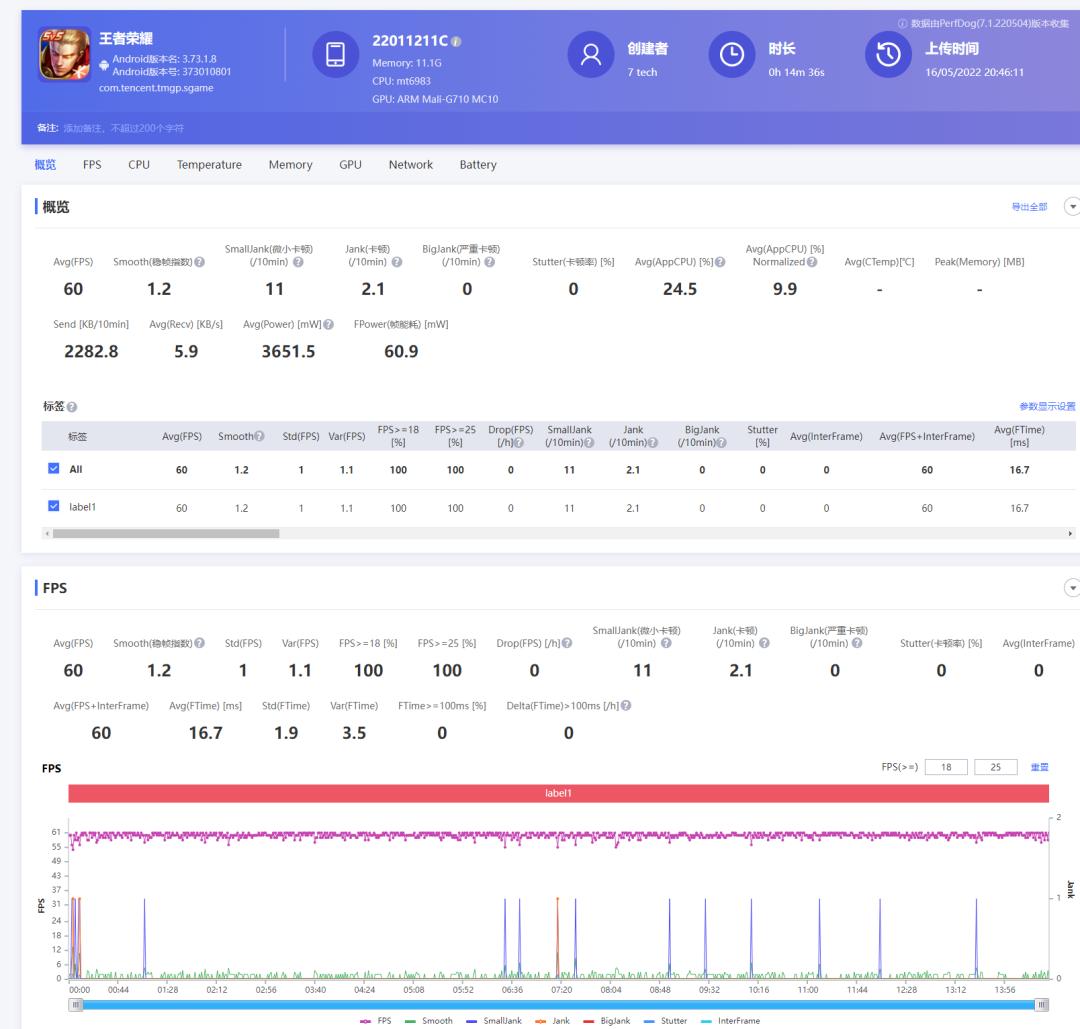Collapse the FPS section panel
The image size is (1080, 1029).
pyautogui.click(x=1072, y=588)
